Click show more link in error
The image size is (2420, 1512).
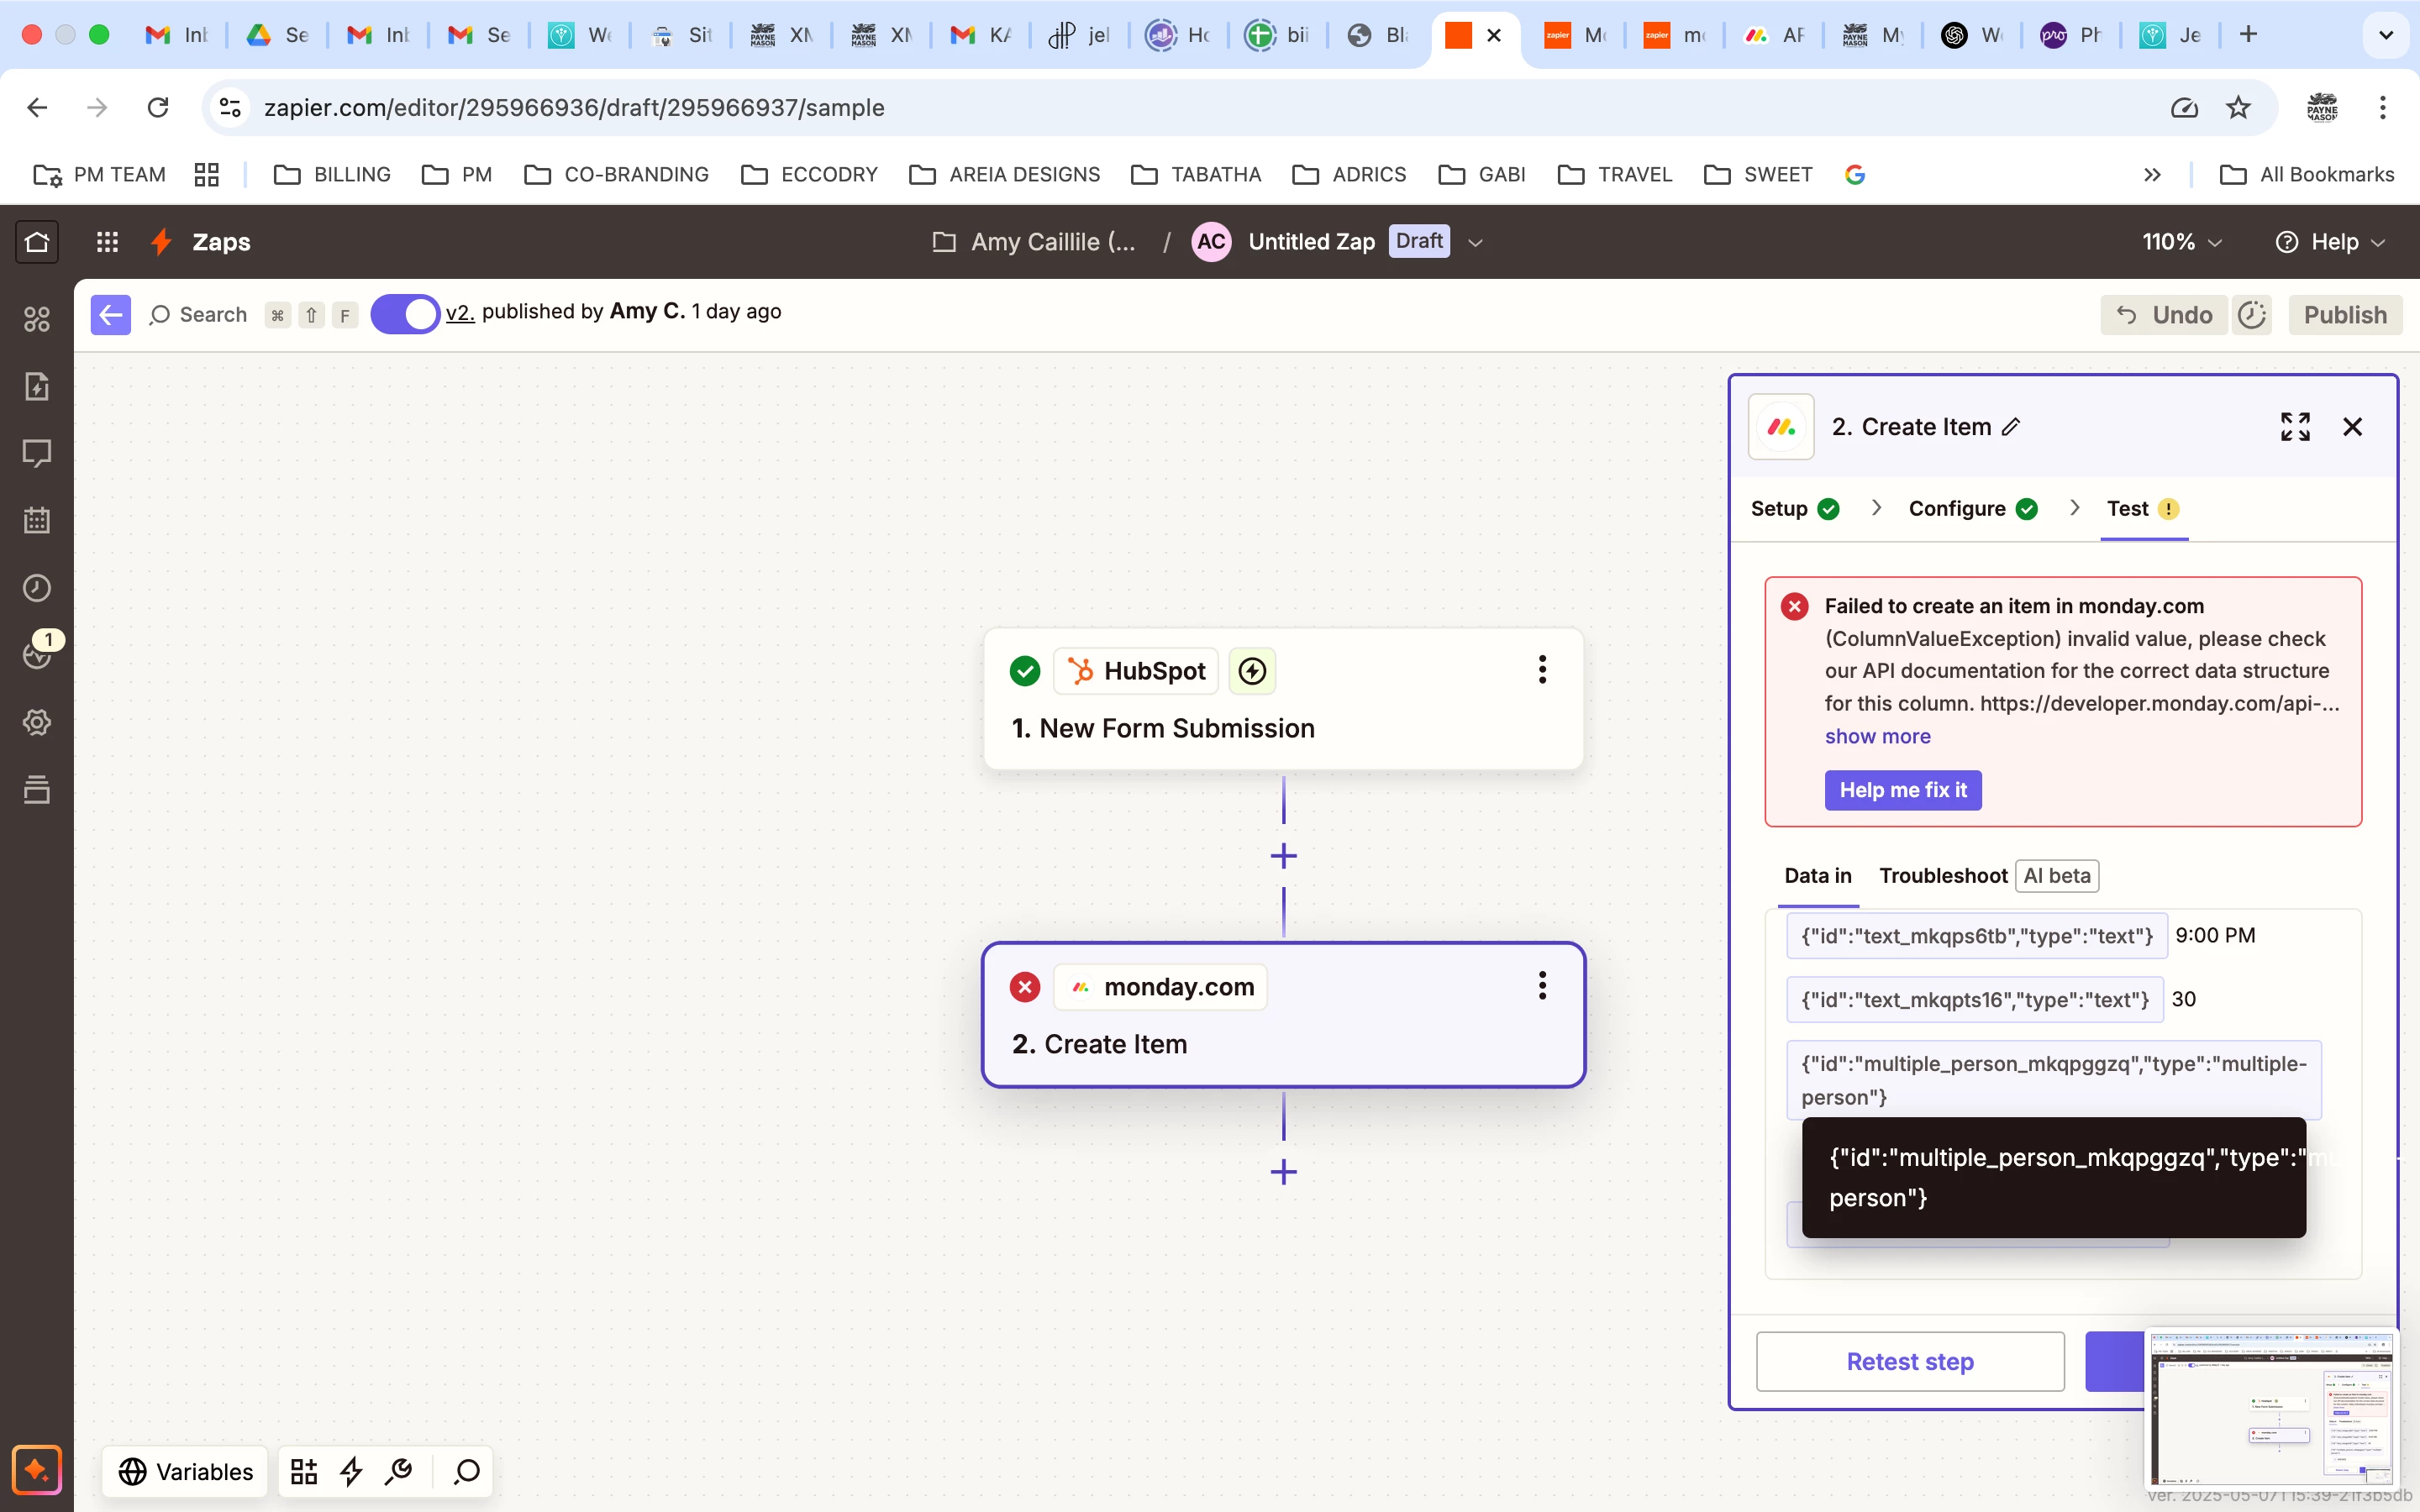click(1877, 736)
